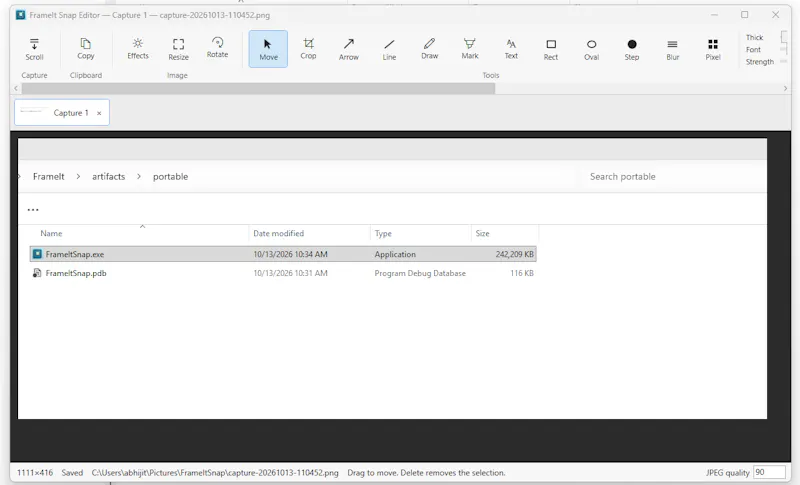Select the Mark highlighter tool
The height and width of the screenshot is (485, 800).
470,49
